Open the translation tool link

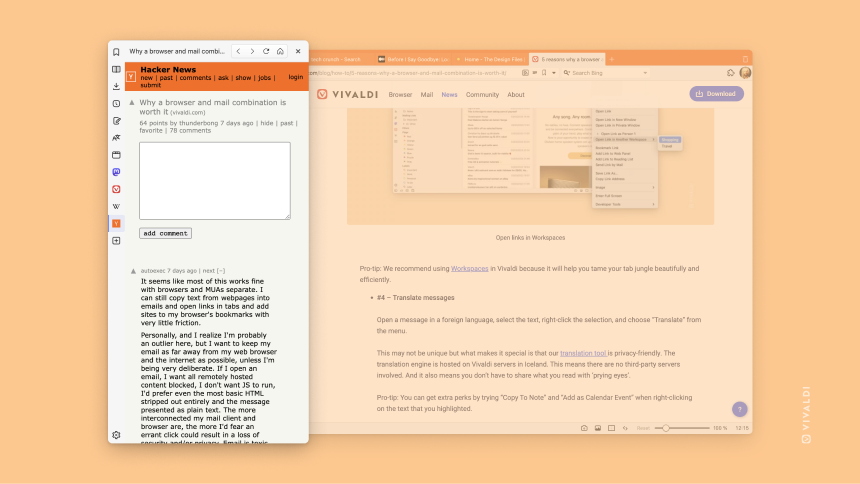[x=583, y=353]
